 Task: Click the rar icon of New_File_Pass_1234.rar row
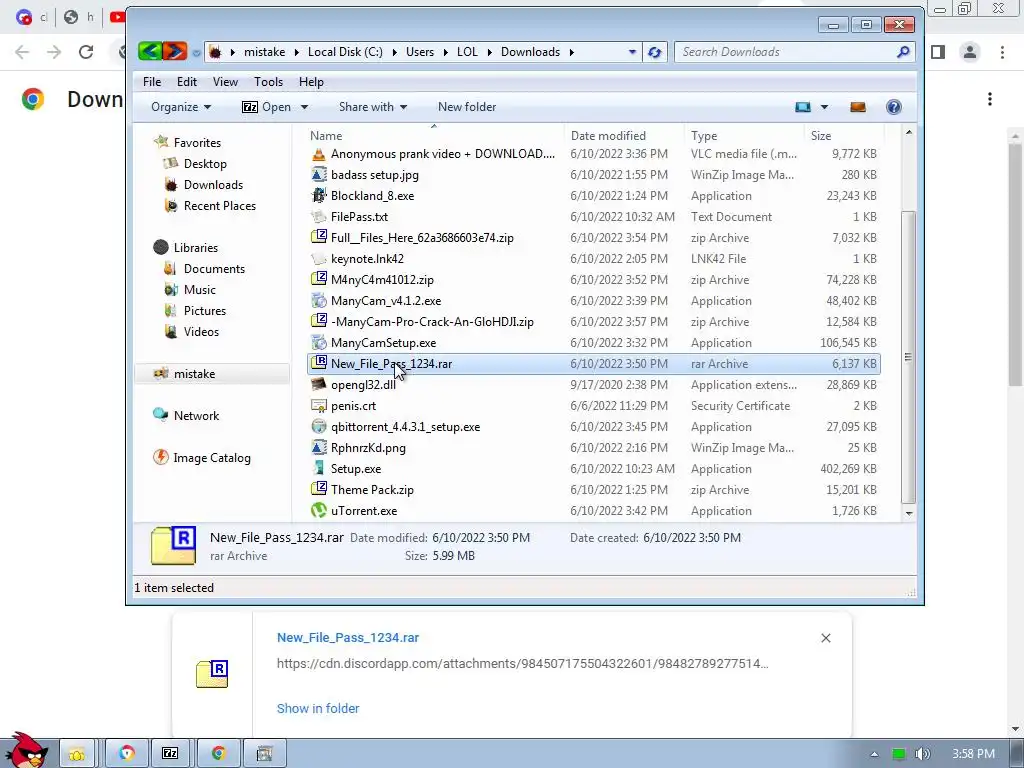(319, 363)
